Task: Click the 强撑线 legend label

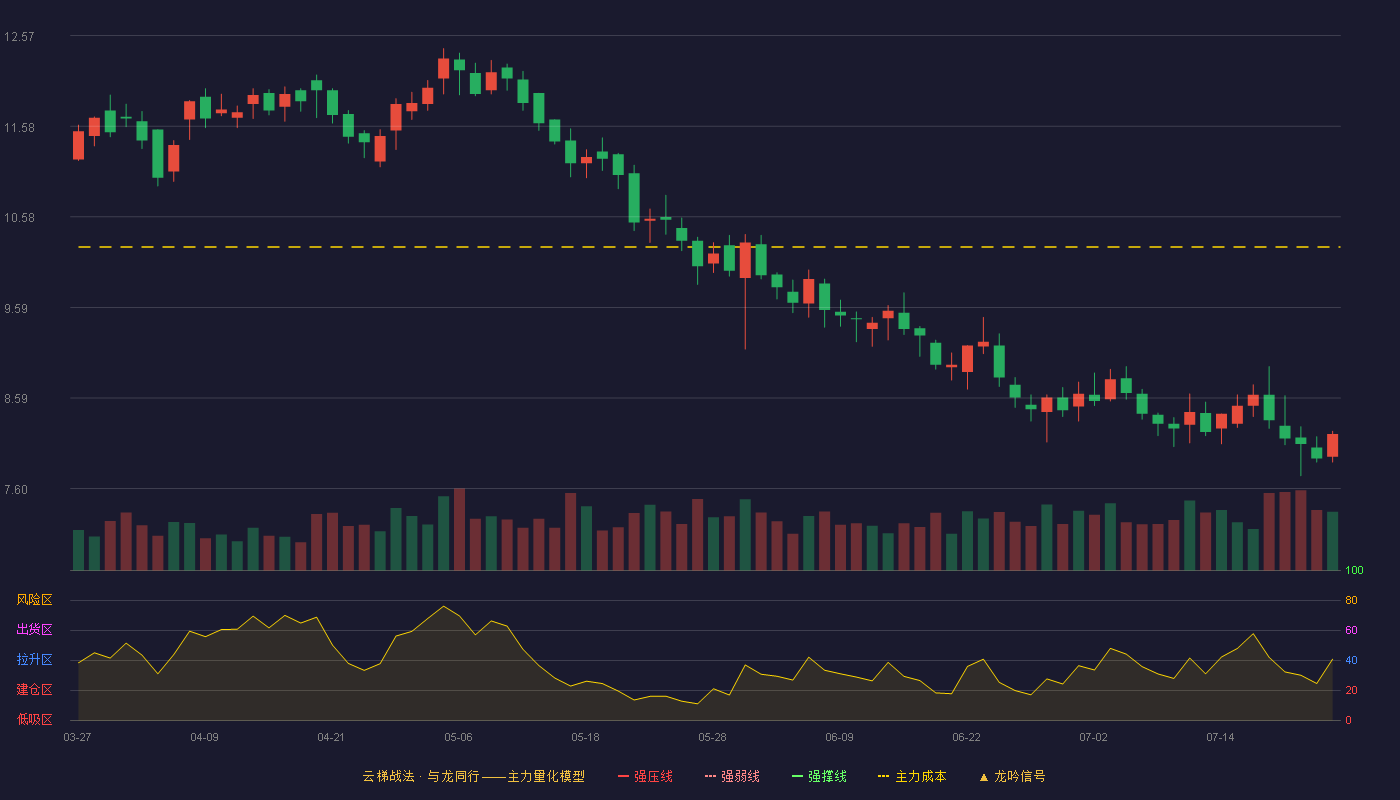Action: 827,776
